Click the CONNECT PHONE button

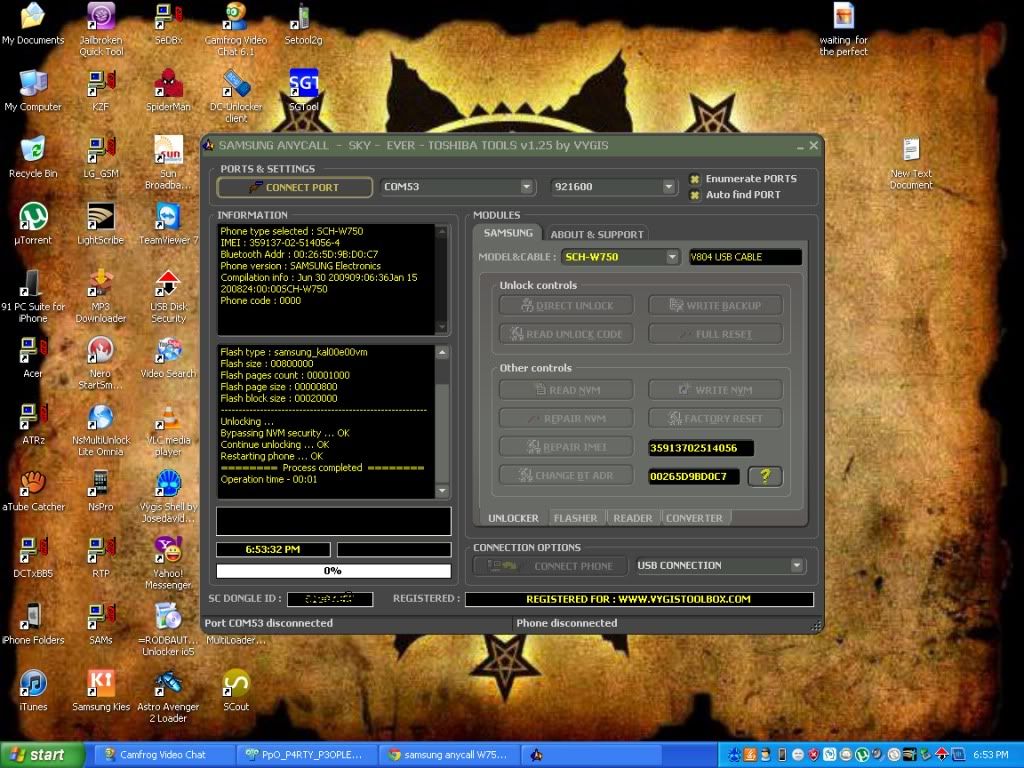[x=551, y=566]
